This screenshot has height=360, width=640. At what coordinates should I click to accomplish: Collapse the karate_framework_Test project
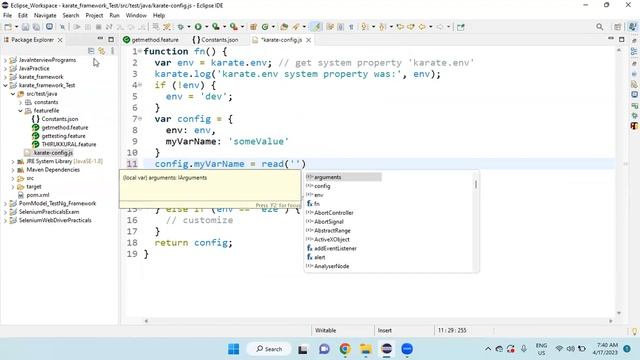point(5,85)
